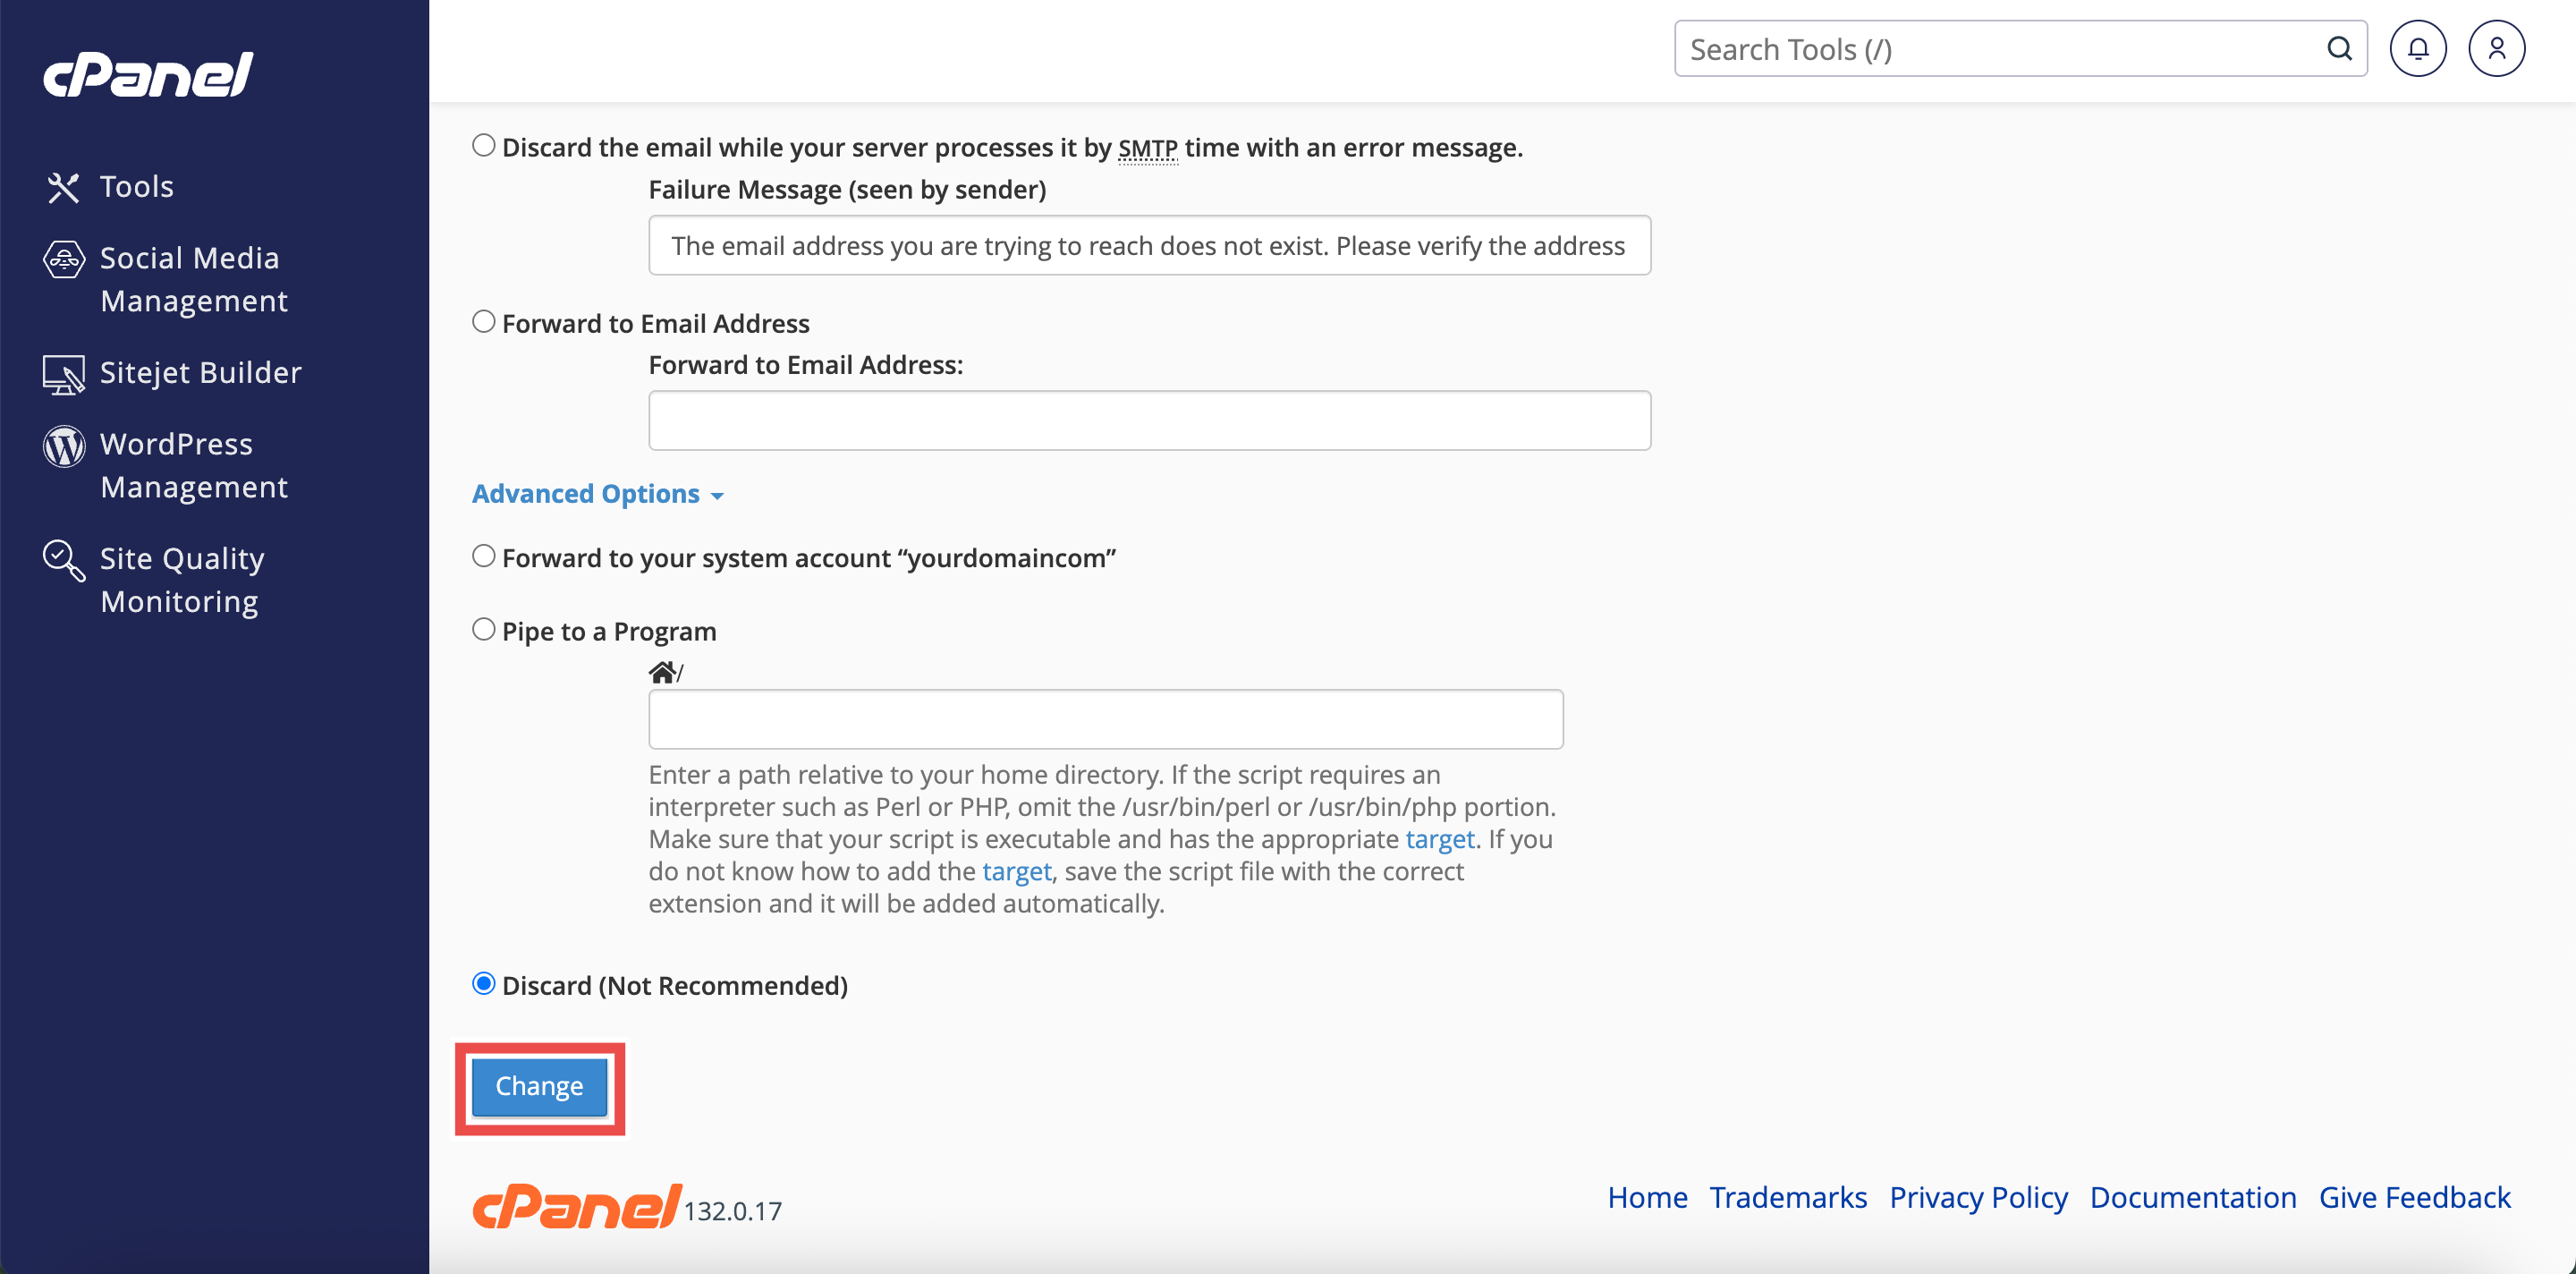The width and height of the screenshot is (2576, 1274).
Task: Click the Failure Message text field
Action: (x=1149, y=246)
